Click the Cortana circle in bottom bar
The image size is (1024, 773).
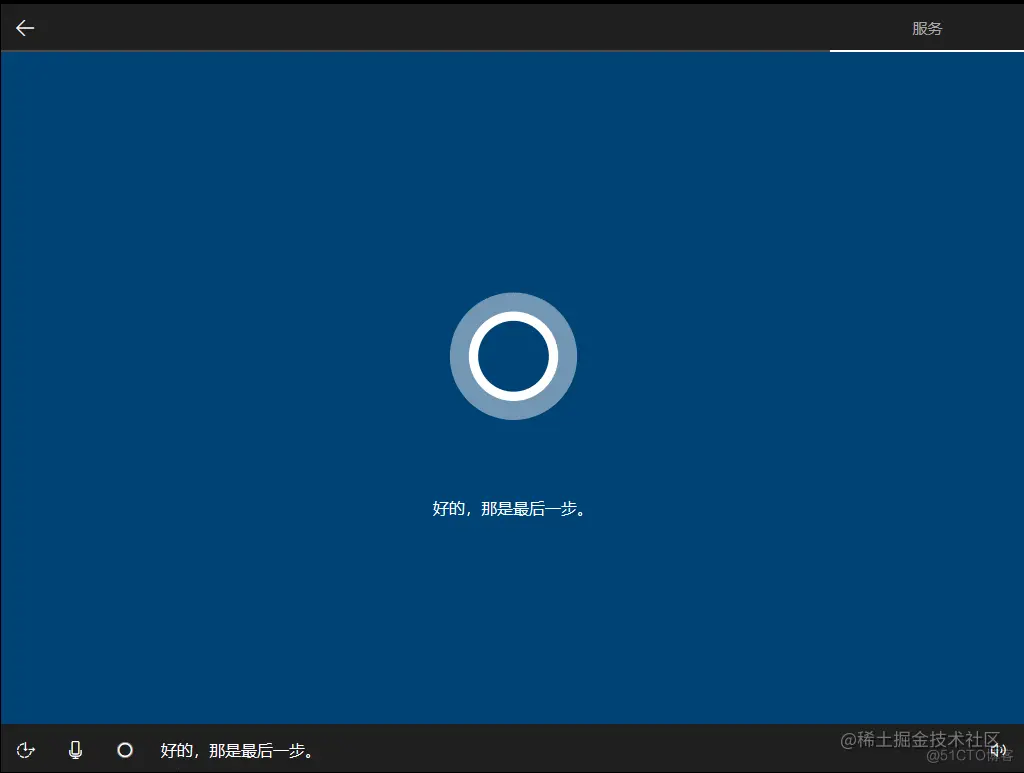coord(124,750)
